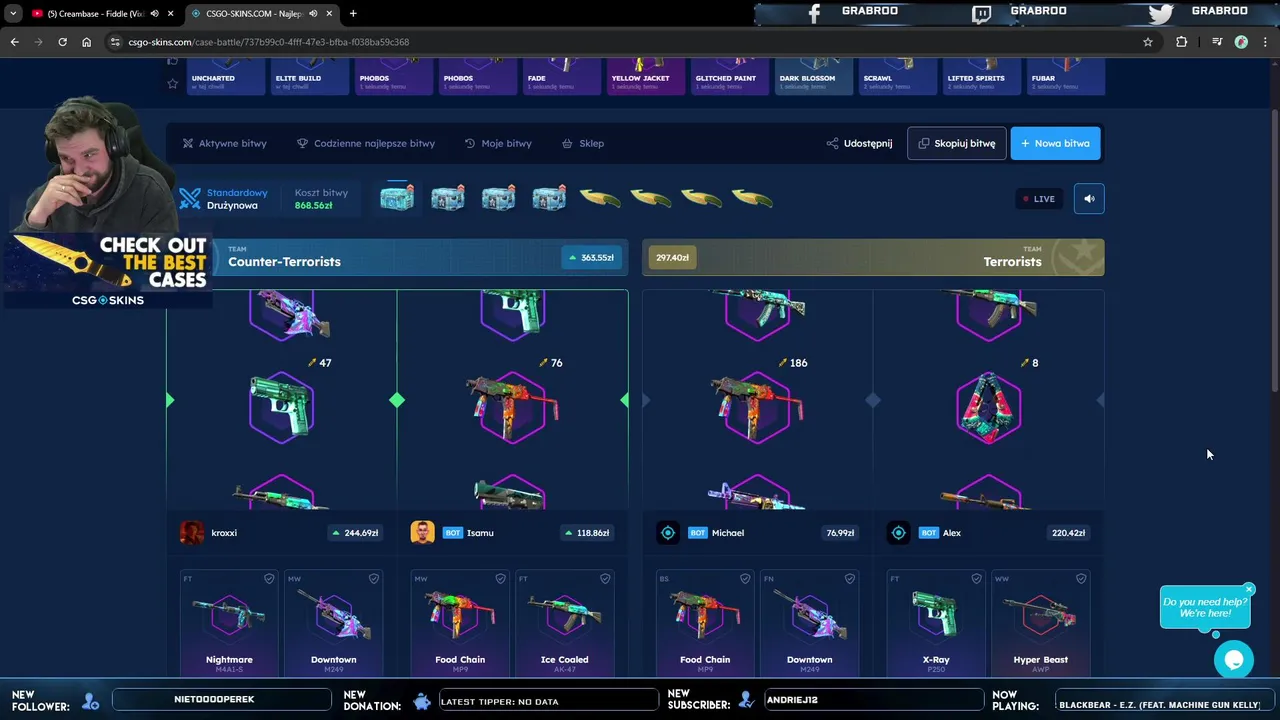Click the Dark Blossom live drop
The width and height of the screenshot is (1280, 720).
(814, 77)
